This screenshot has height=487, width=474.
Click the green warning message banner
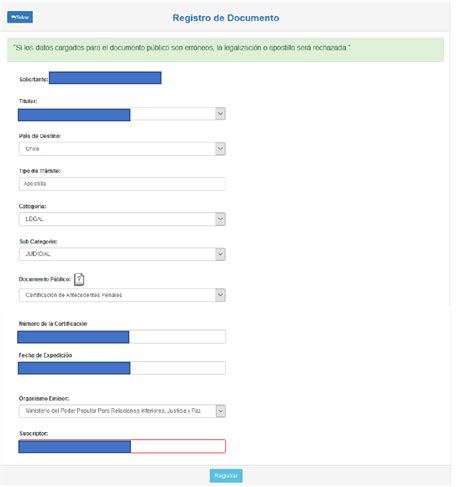pos(226,50)
